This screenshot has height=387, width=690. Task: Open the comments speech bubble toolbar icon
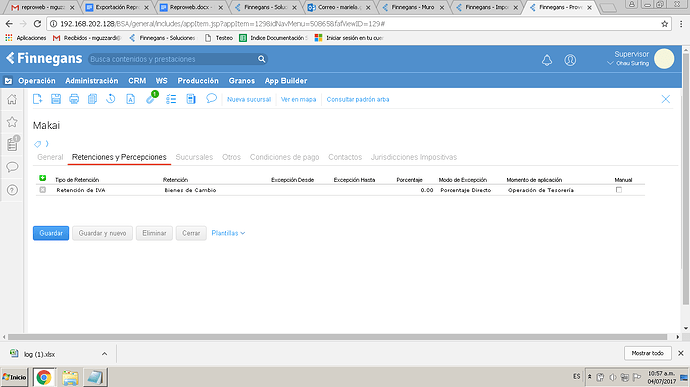point(211,99)
